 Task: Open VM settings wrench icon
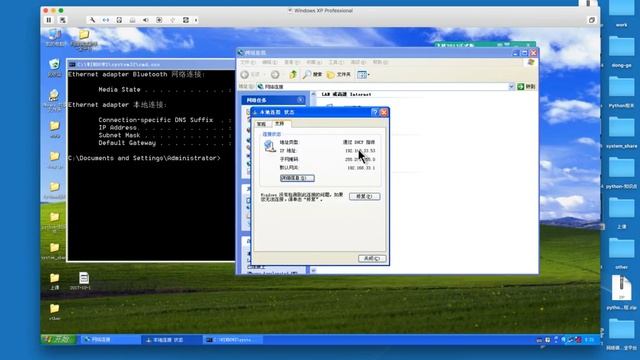(92, 20)
